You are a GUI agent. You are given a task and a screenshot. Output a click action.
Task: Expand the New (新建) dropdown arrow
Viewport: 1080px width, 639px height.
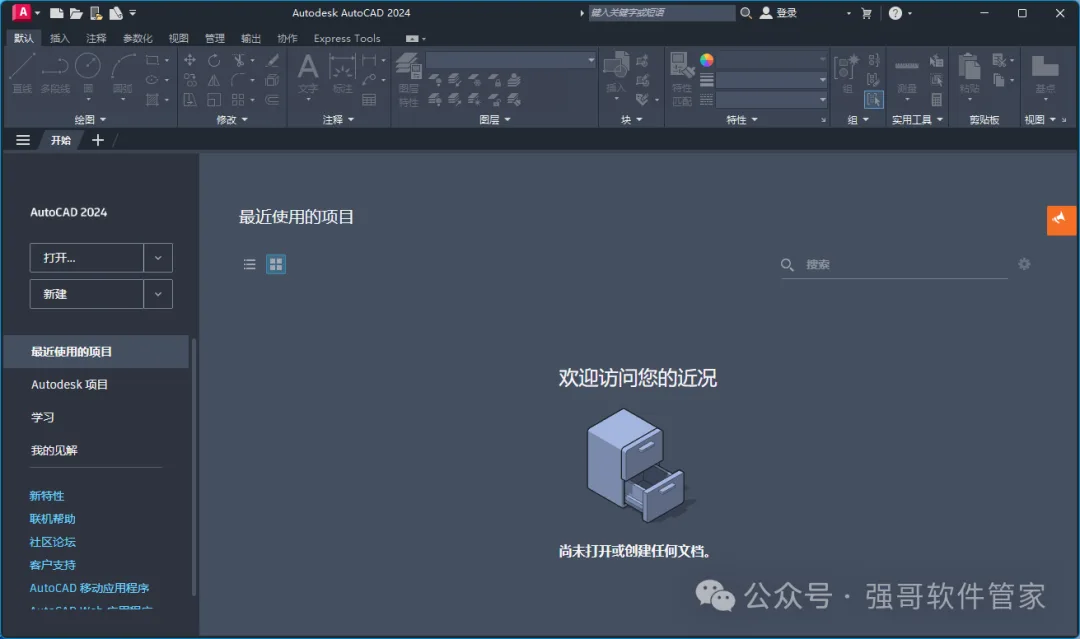pos(158,294)
